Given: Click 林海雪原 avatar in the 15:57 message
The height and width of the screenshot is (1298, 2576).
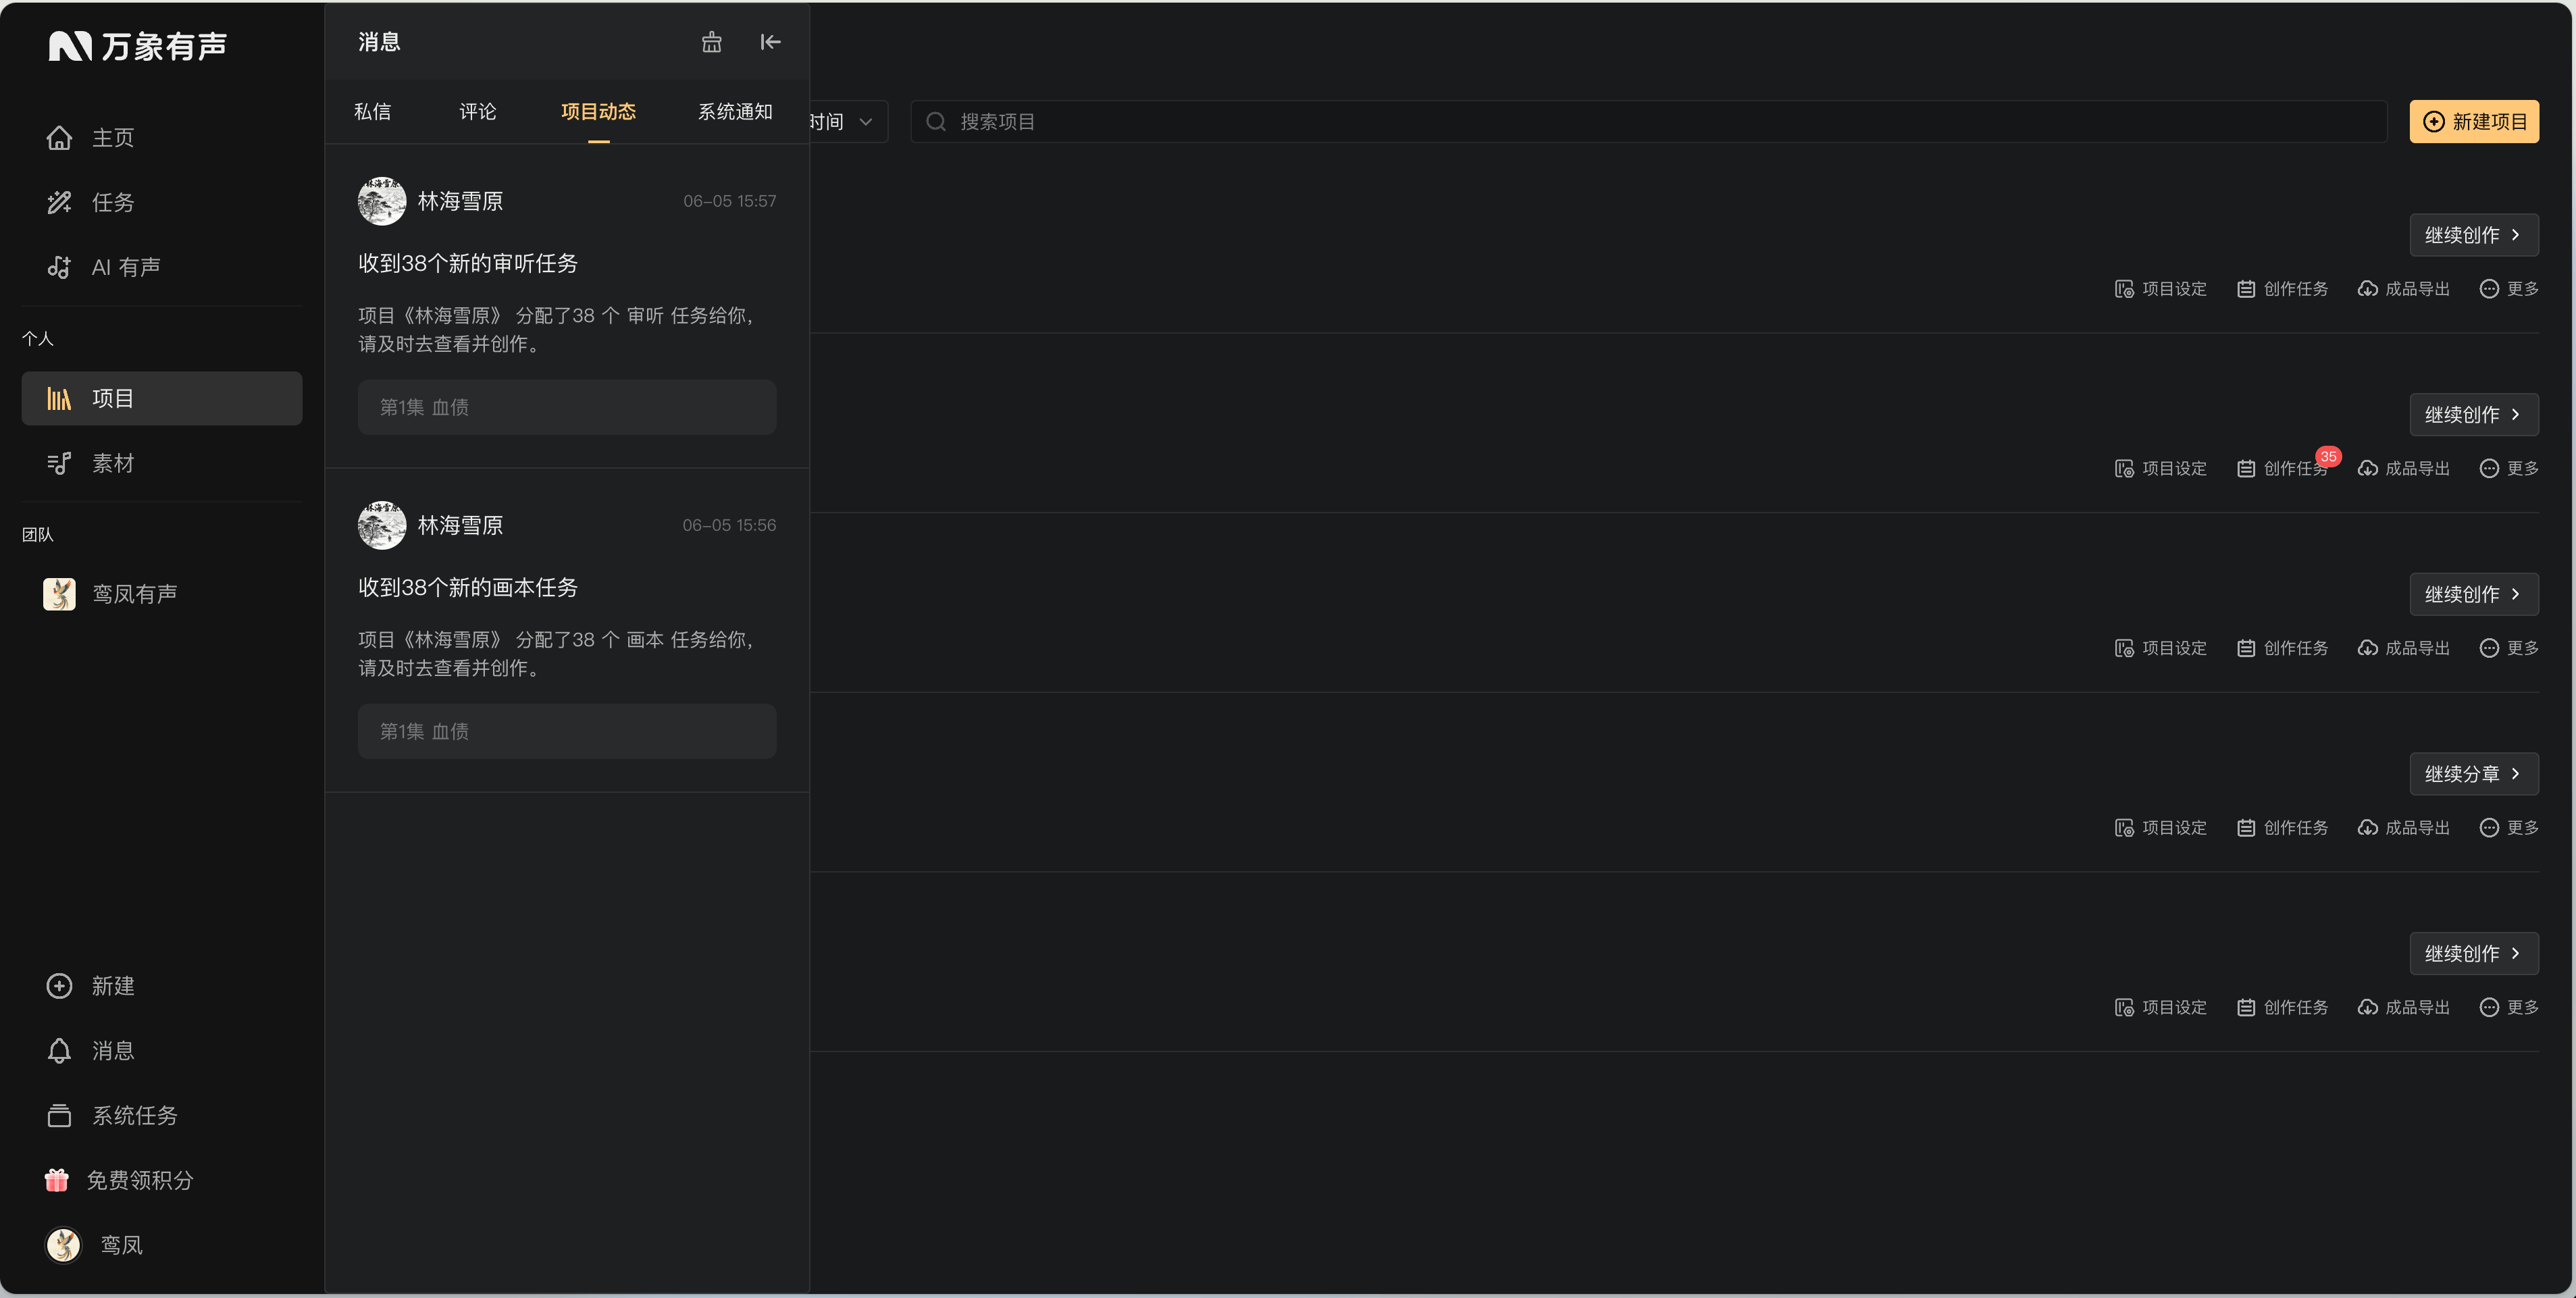Looking at the screenshot, I should [382, 201].
